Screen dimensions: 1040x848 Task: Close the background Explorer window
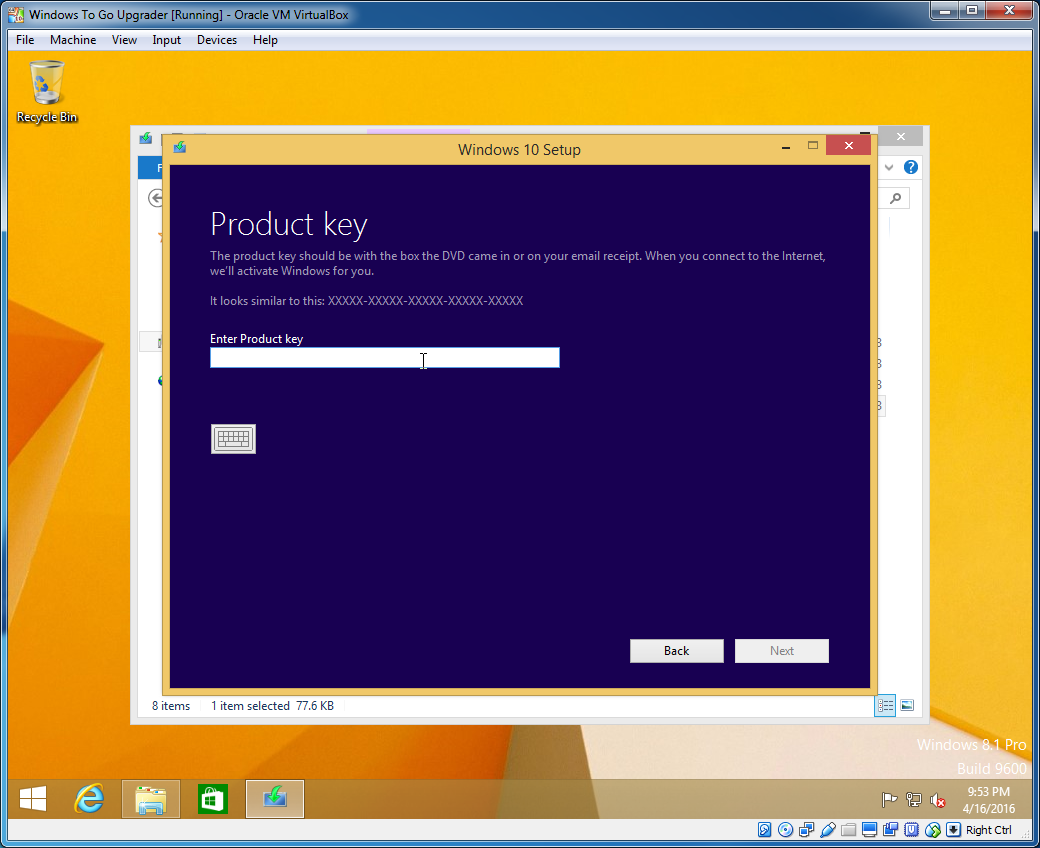pyautogui.click(x=901, y=136)
